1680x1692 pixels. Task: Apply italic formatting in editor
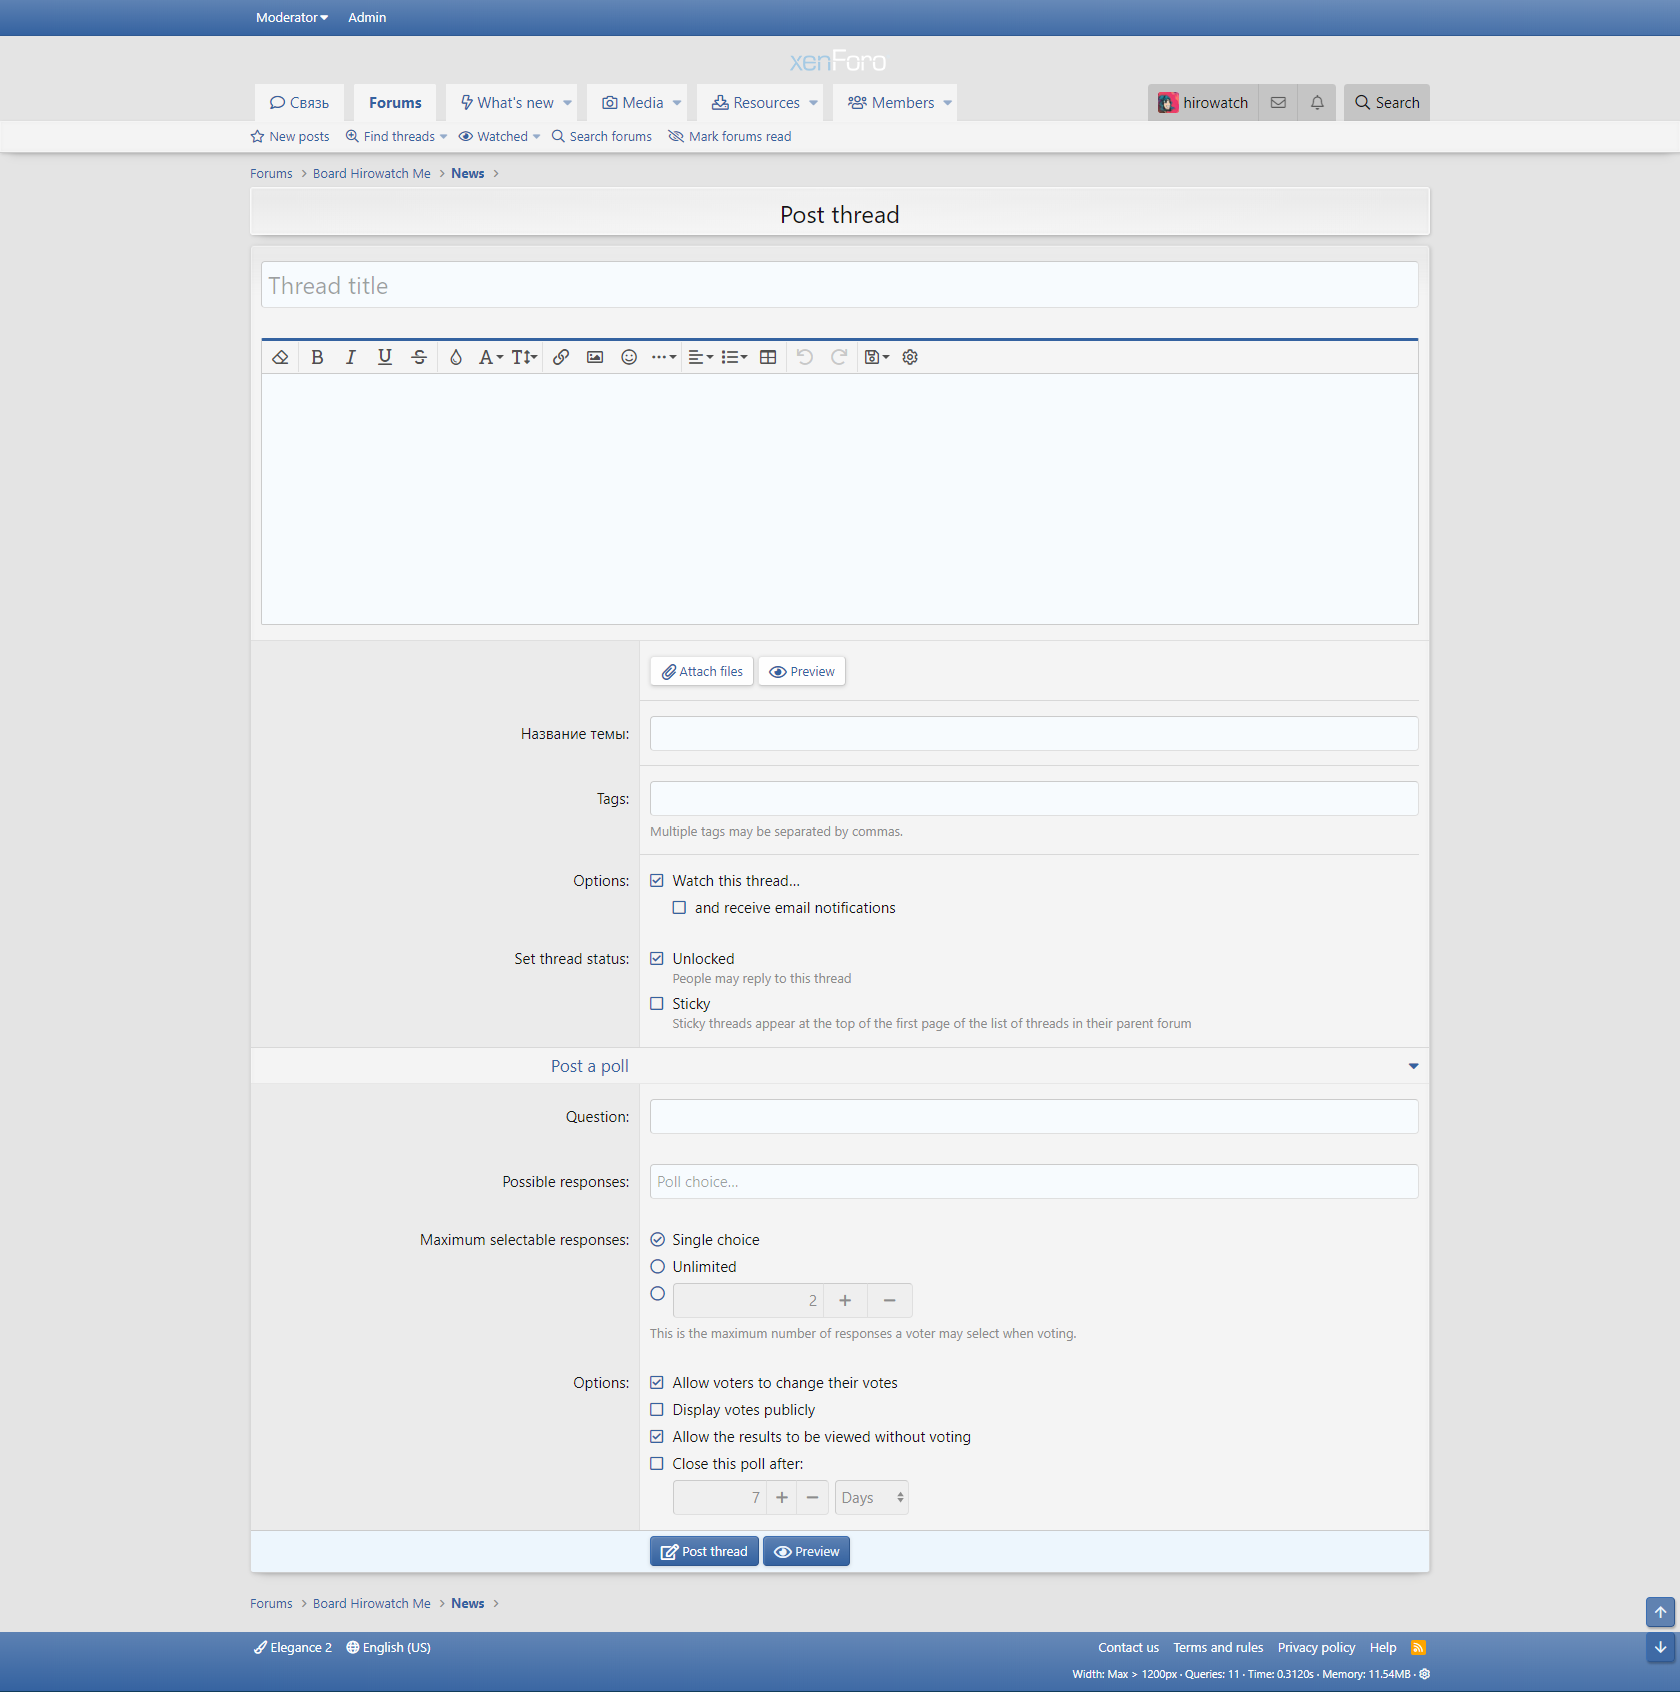(x=350, y=357)
